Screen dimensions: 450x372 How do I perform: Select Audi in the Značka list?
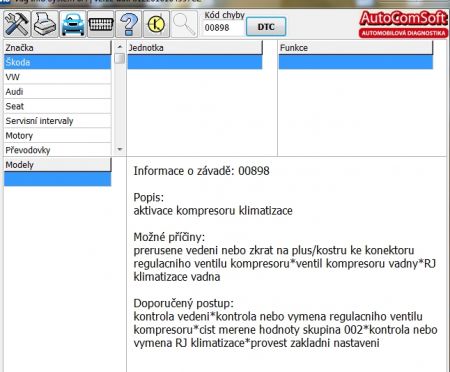coord(57,92)
